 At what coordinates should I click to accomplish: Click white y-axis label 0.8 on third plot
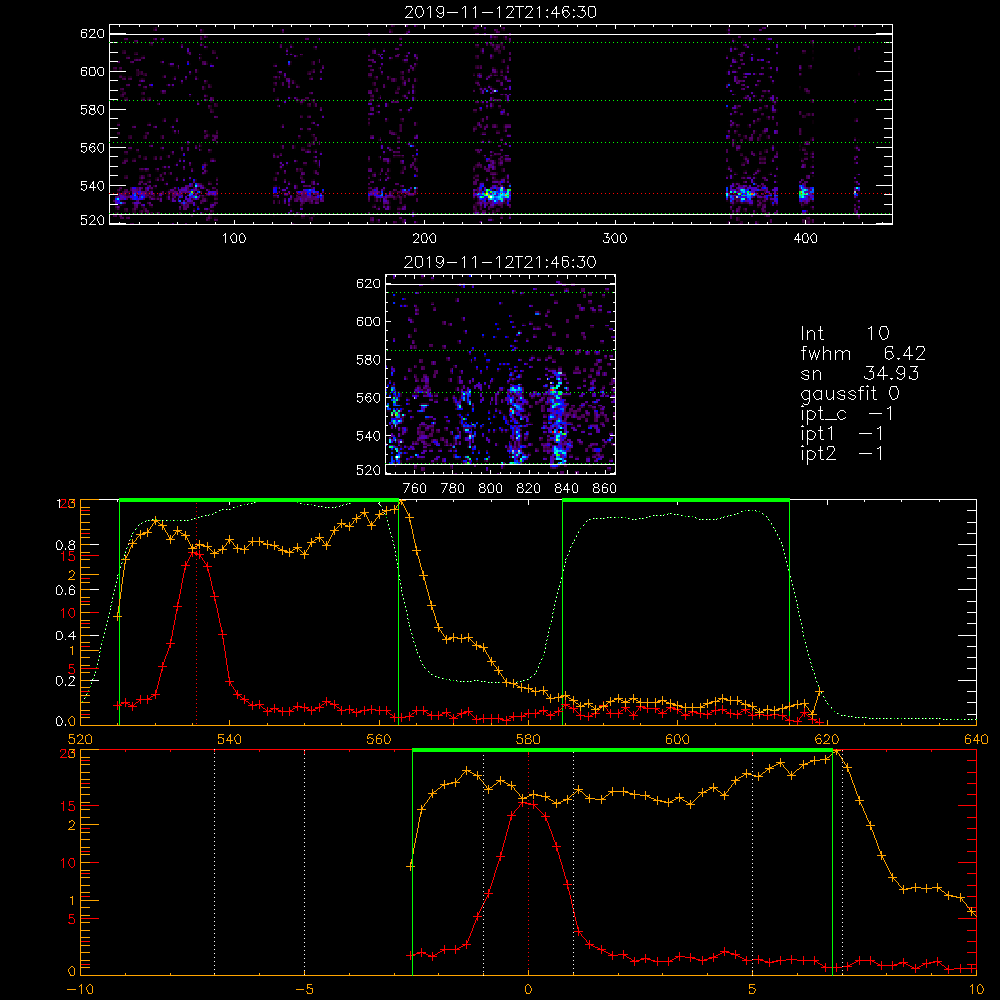pyautogui.click(x=65, y=545)
